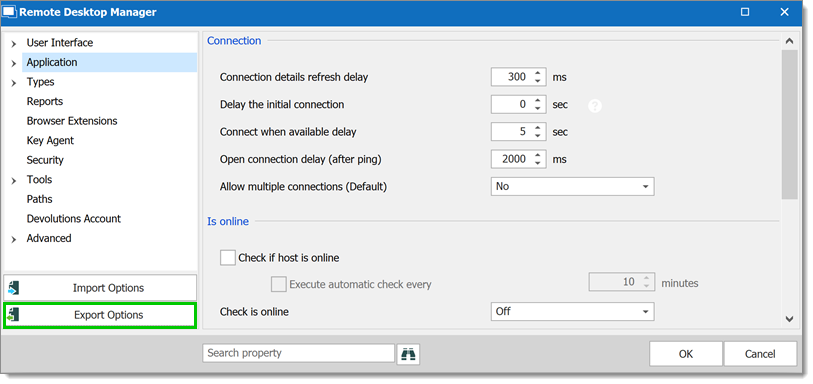Decrease Open connection delay value
813x384 pixels.
(x=538, y=163)
